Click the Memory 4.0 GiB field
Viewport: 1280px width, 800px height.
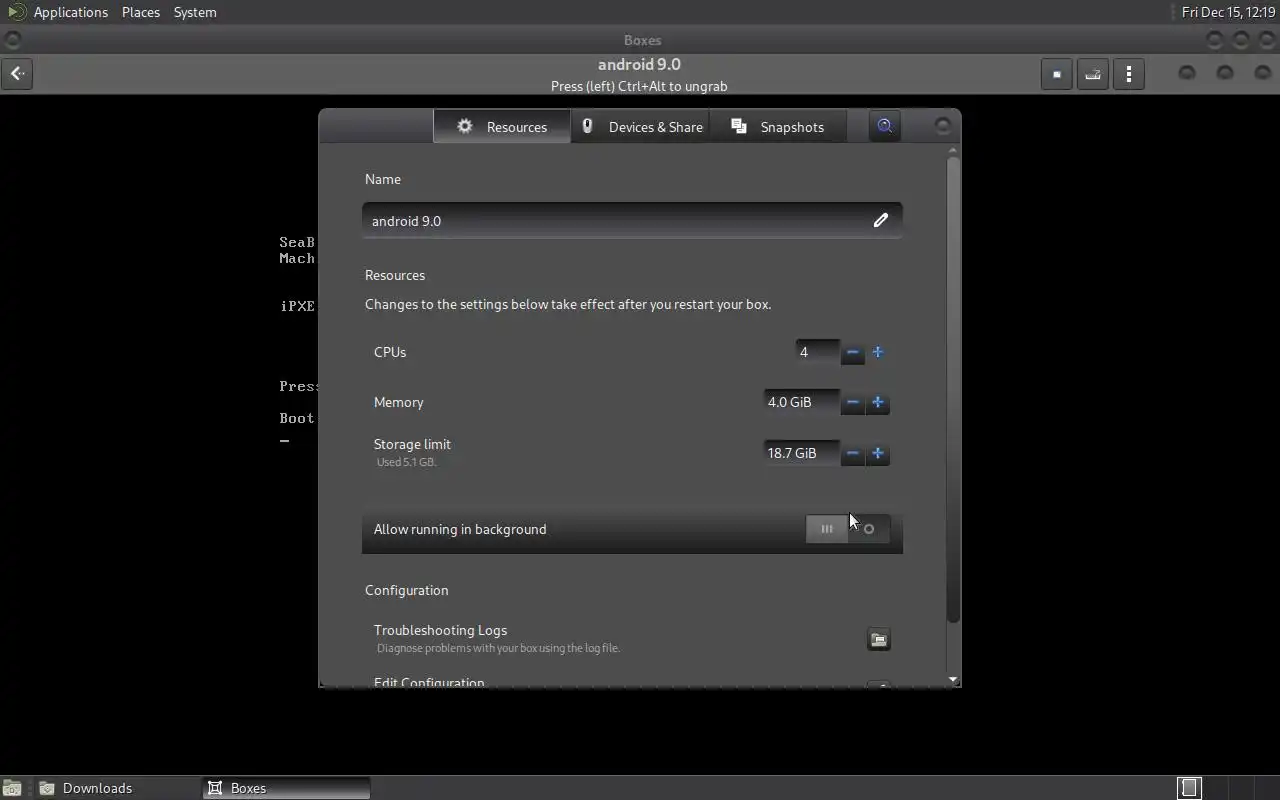[801, 402]
